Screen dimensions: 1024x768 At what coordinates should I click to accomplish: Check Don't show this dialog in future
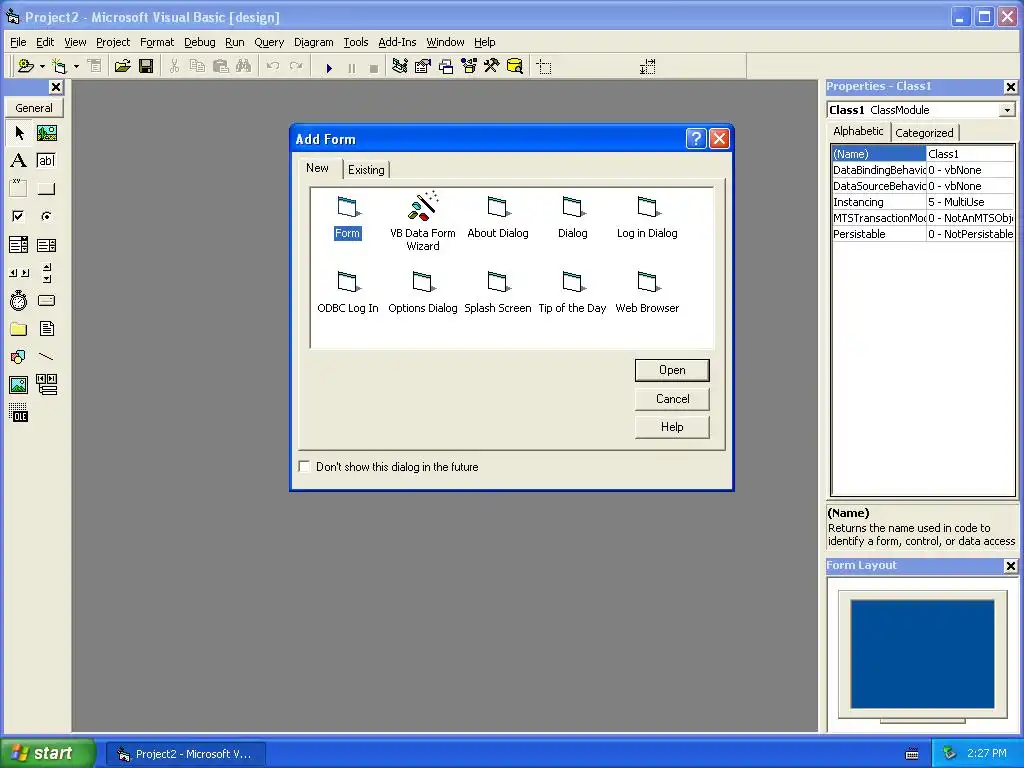point(304,466)
